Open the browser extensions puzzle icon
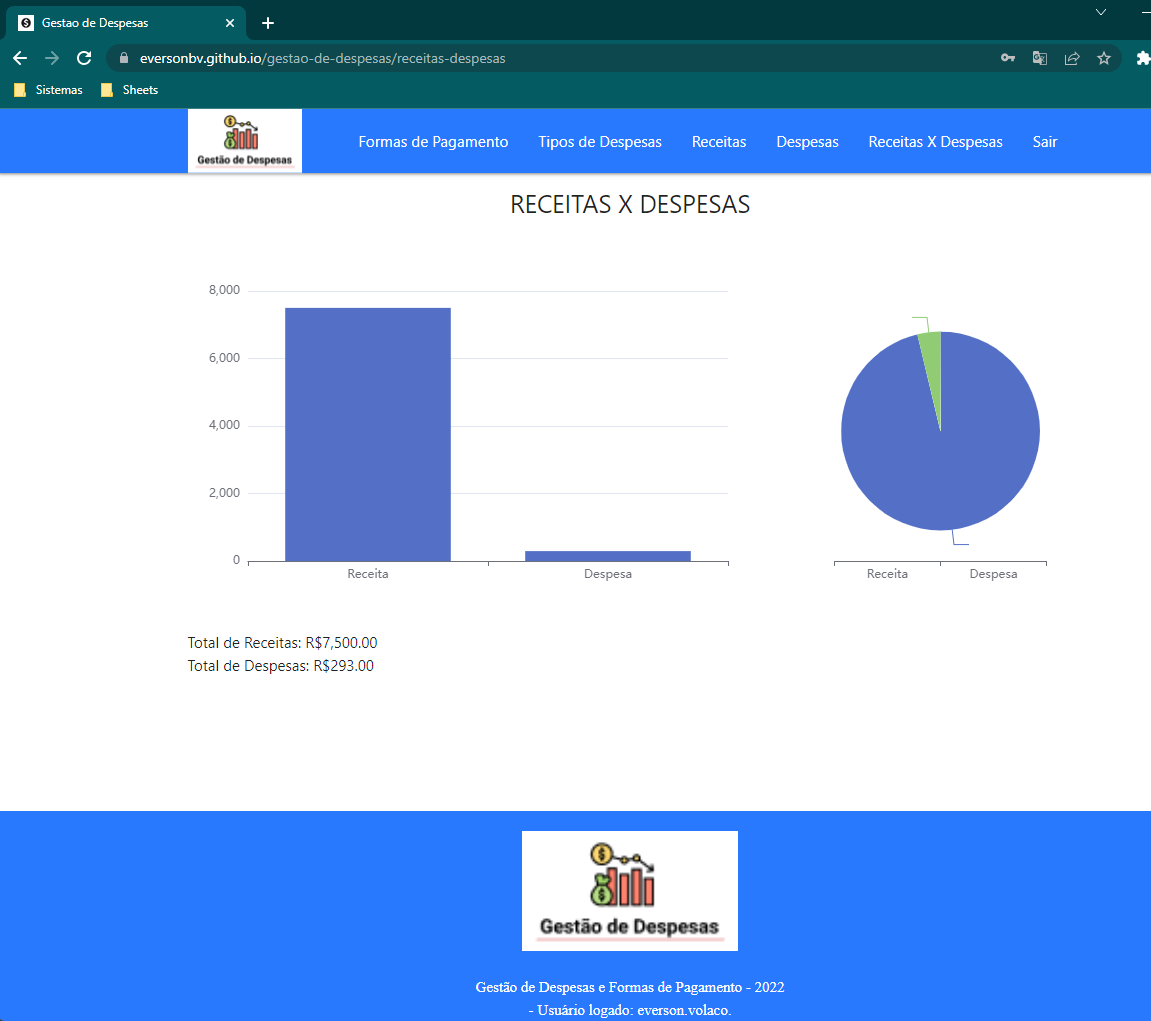Screen dimensions: 1151x1021 point(1143,58)
